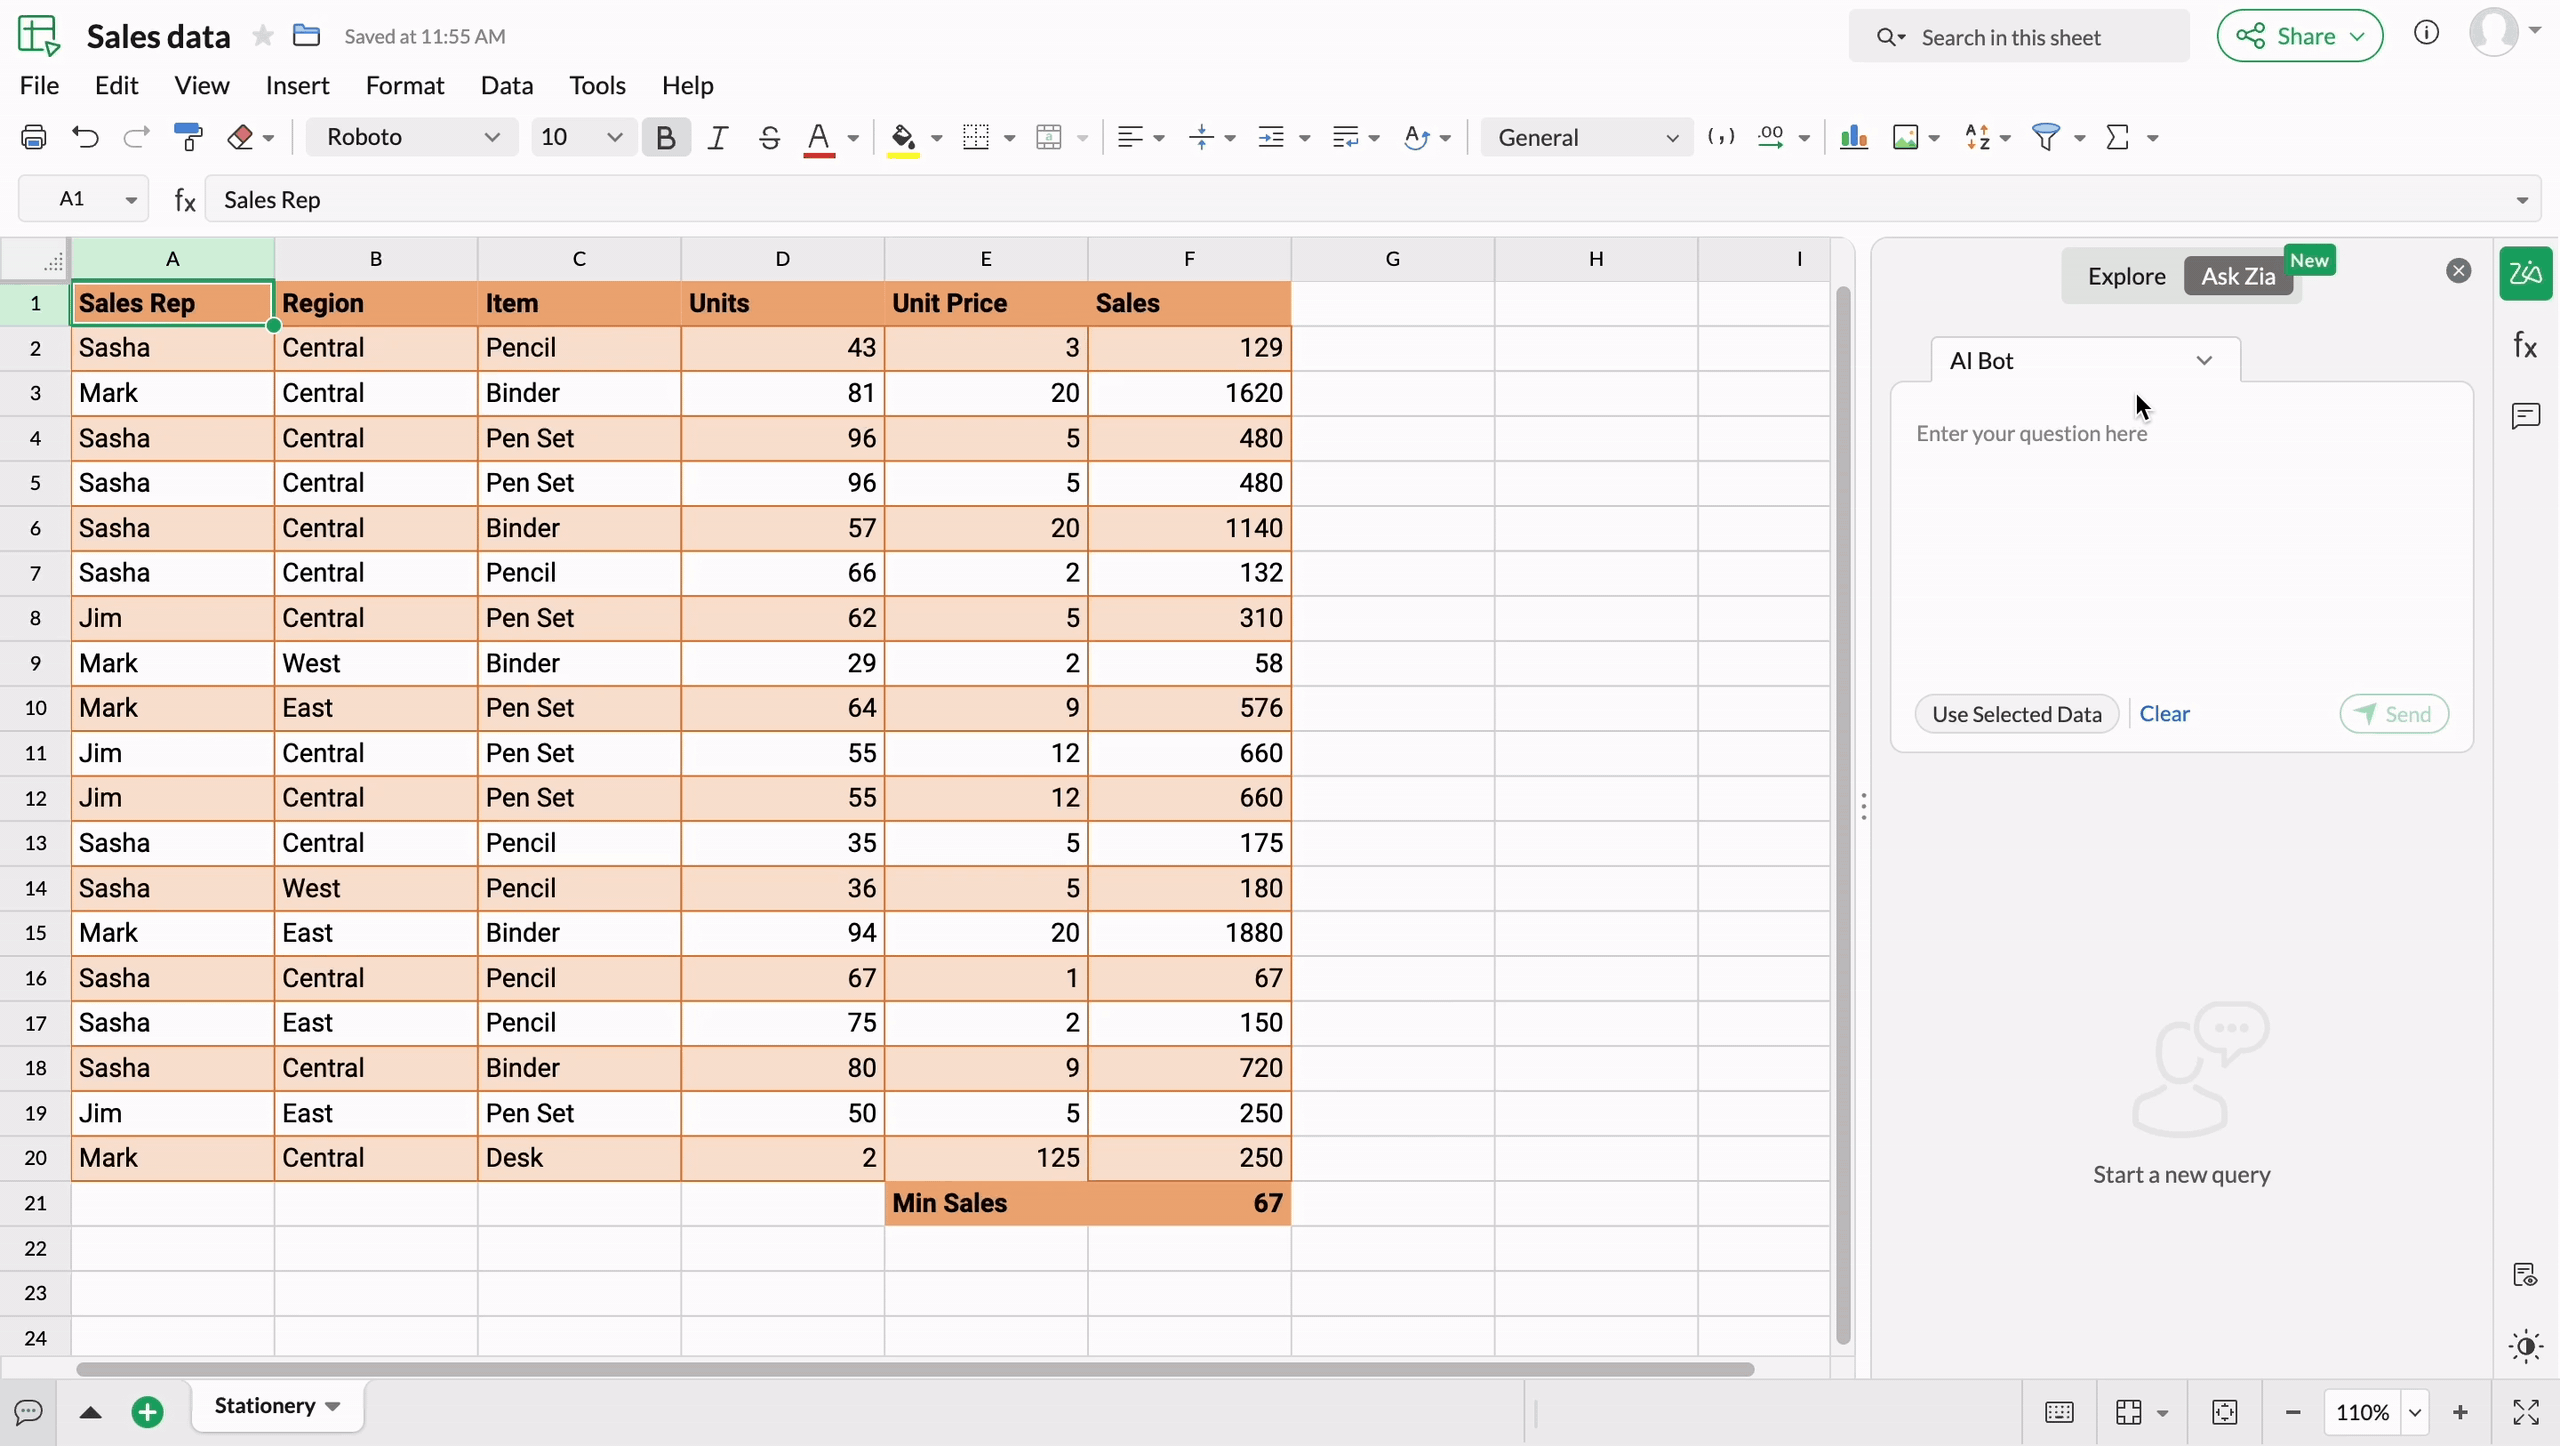Click the Print icon in toolbar
The image size is (2560, 1446).
(33, 137)
